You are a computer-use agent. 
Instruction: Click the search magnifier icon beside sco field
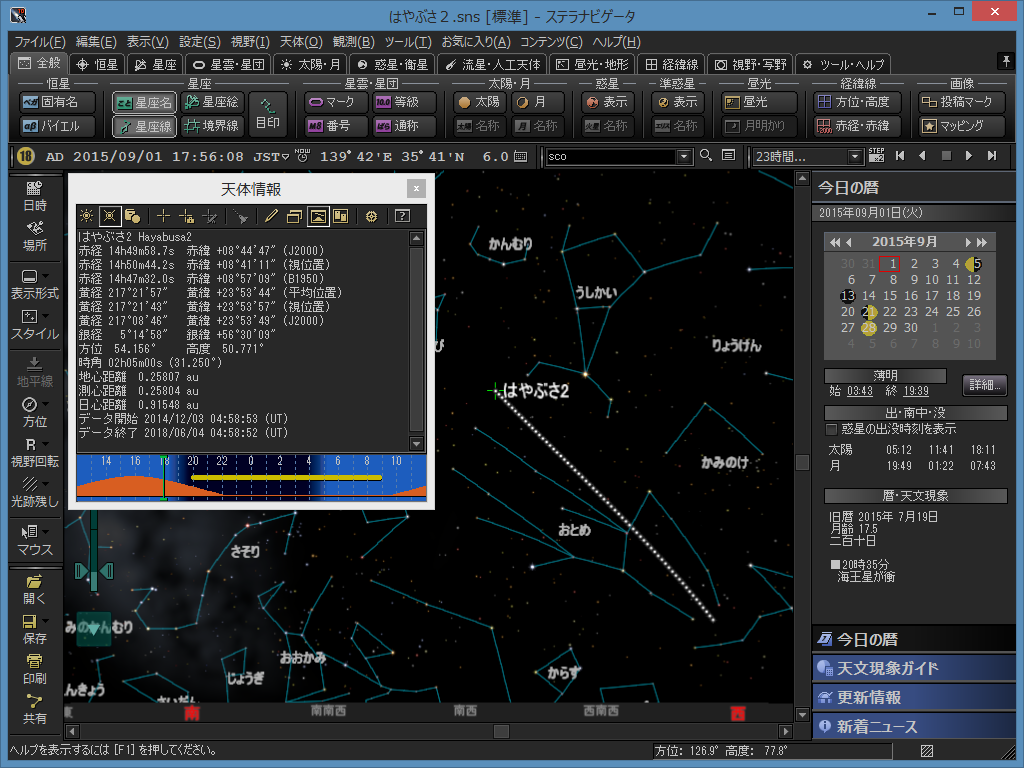point(706,155)
